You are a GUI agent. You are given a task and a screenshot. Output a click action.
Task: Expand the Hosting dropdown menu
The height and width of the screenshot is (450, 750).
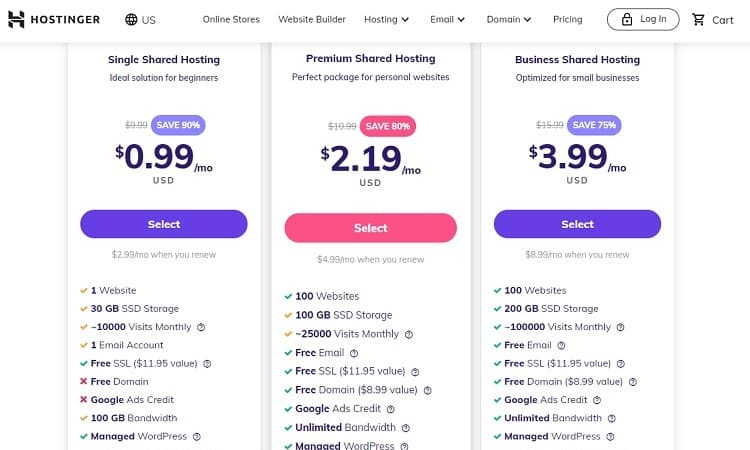[x=386, y=20]
